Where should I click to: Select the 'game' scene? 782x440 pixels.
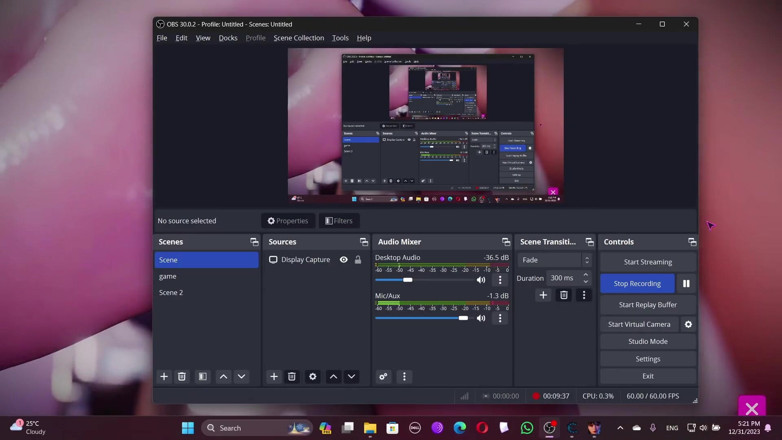click(x=206, y=276)
